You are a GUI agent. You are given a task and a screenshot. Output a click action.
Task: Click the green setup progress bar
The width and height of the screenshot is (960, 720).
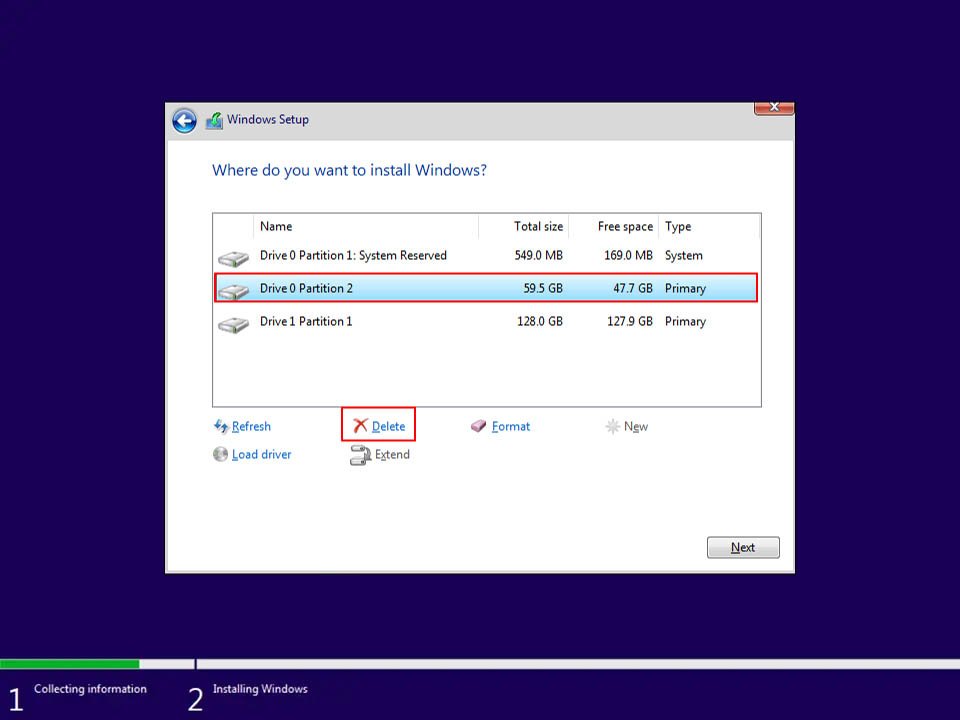(69, 664)
